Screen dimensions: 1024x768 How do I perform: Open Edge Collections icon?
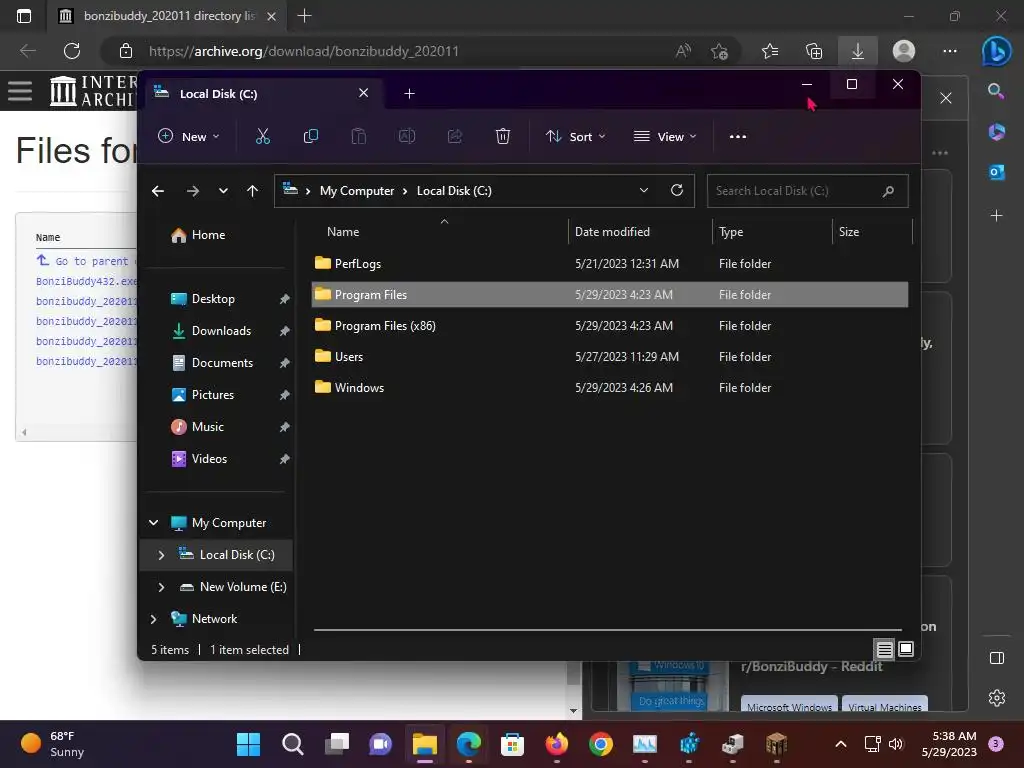click(814, 51)
